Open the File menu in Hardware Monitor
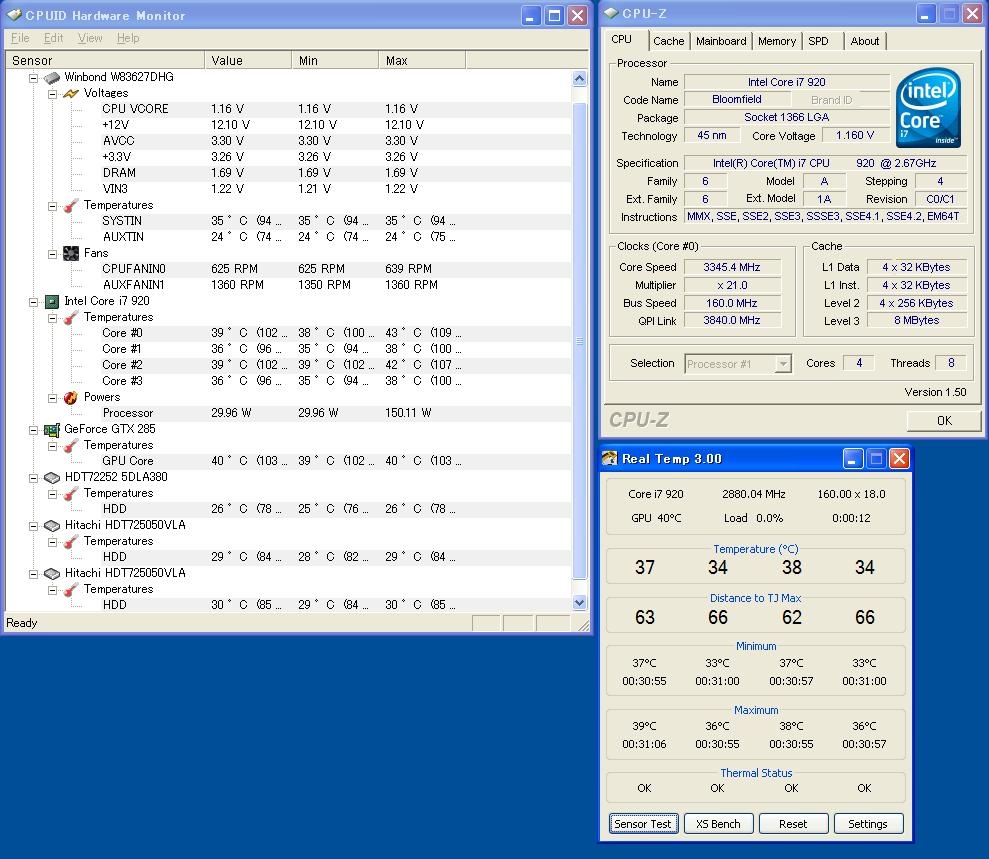This screenshot has height=859, width=989. [x=20, y=38]
